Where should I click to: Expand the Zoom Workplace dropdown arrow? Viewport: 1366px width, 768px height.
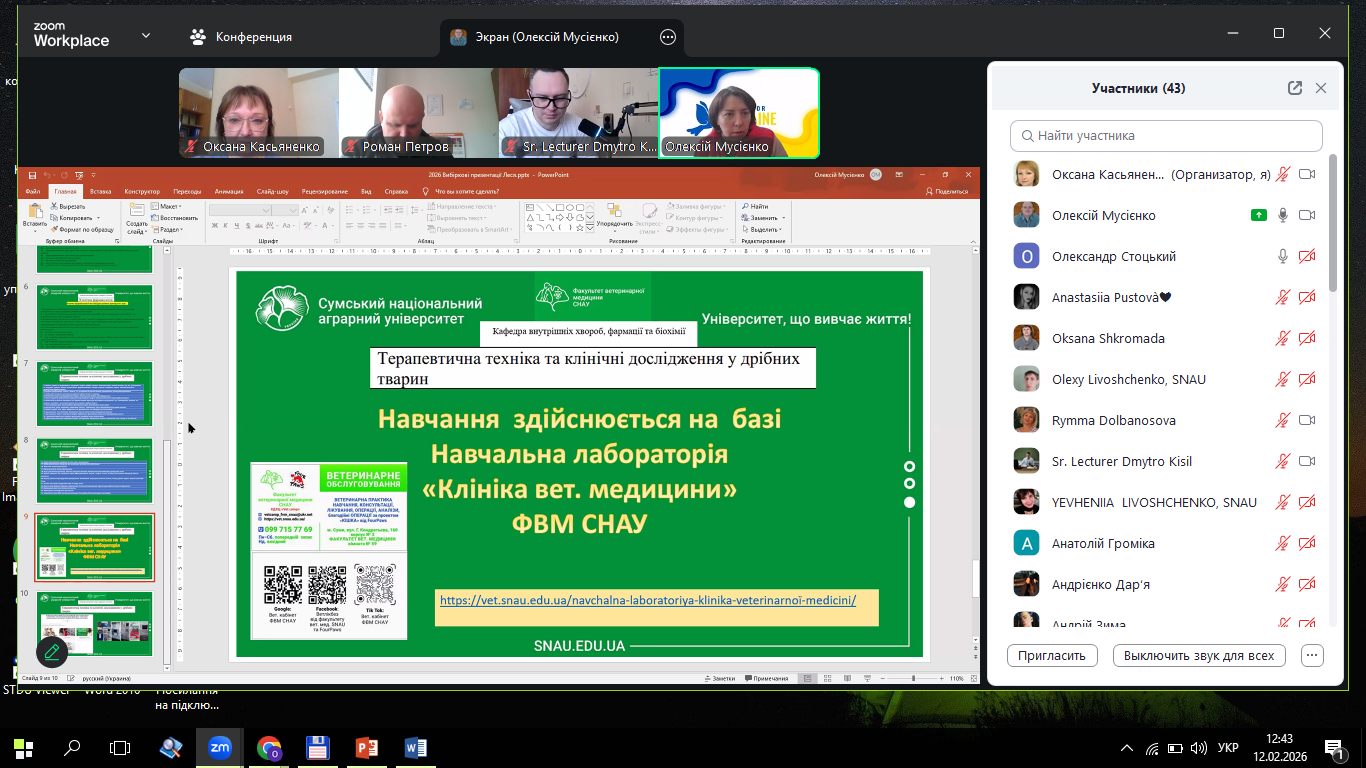pyautogui.click(x=146, y=36)
